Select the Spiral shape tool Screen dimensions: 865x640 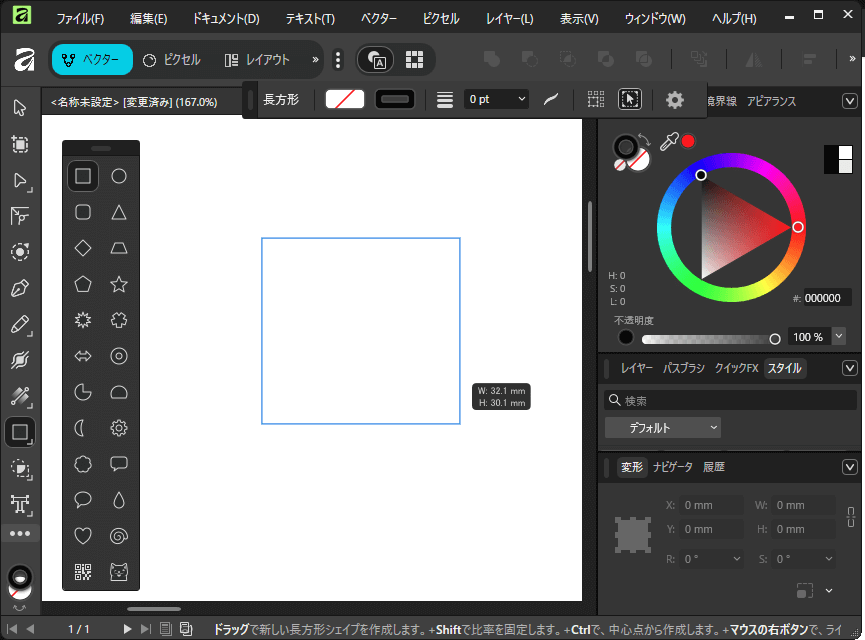pyautogui.click(x=118, y=536)
